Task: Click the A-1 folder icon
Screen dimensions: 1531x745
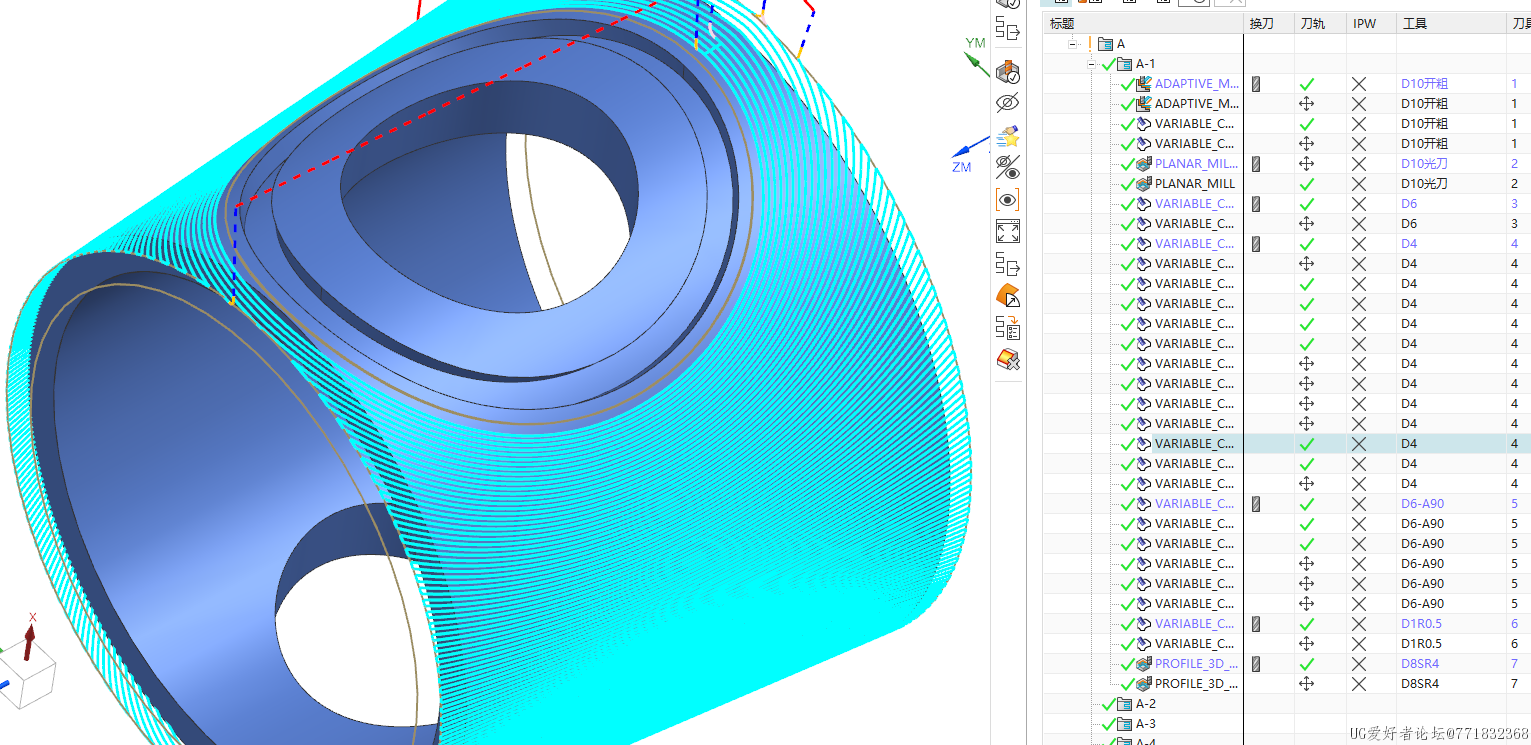Action: coord(1124,64)
